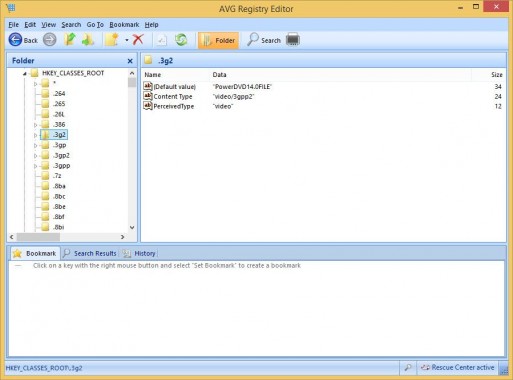Image resolution: width=513 pixels, height=380 pixels.
Task: Close the Folder pane with its X
Action: (x=130, y=61)
